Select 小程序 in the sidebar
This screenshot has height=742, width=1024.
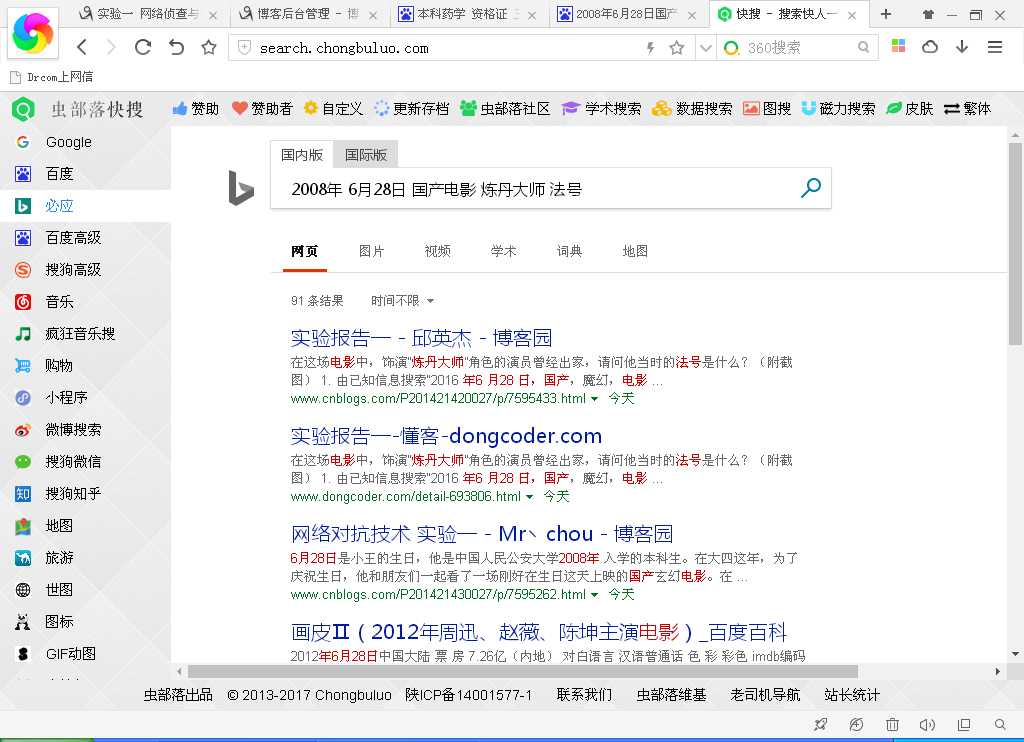[x=86, y=398]
